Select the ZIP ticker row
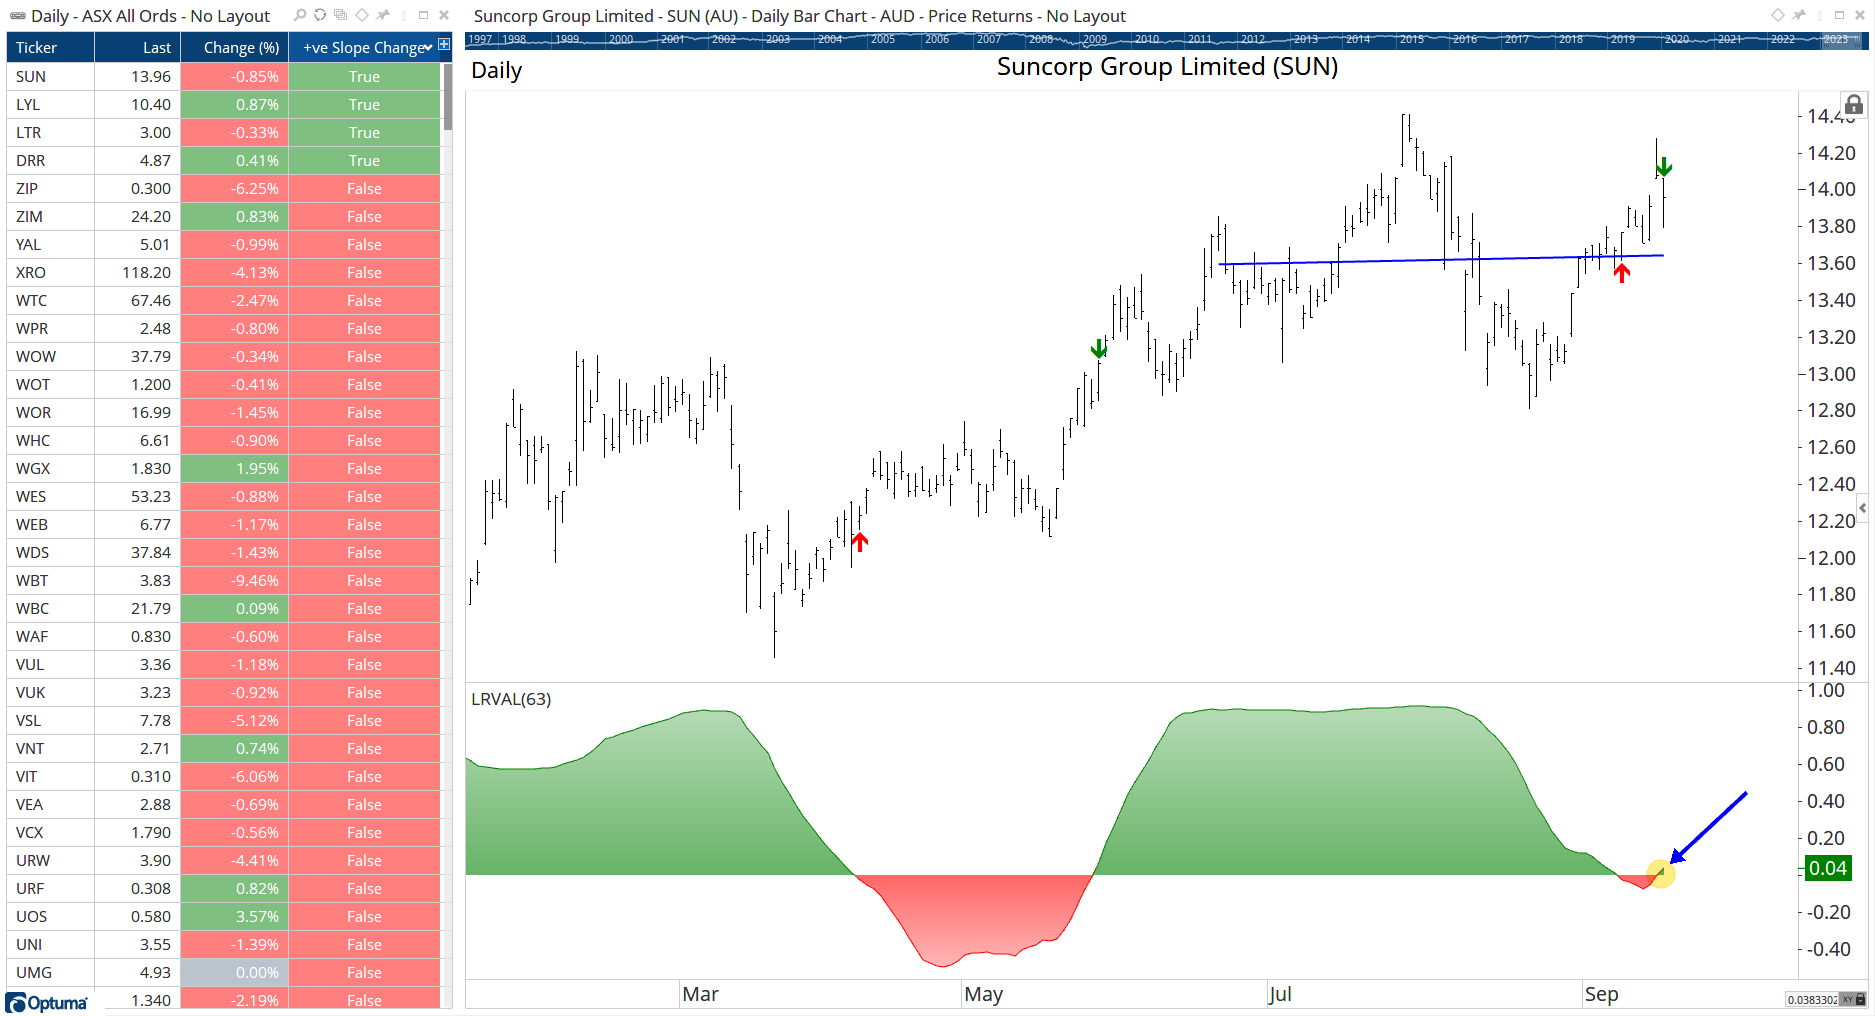The width and height of the screenshot is (1875, 1016). tap(224, 188)
